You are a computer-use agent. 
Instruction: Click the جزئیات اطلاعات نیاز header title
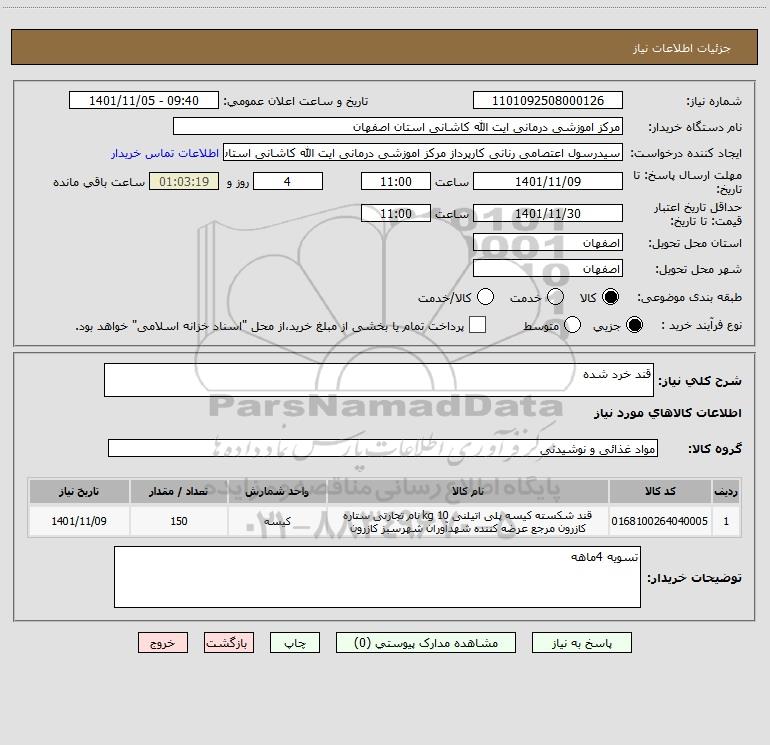pyautogui.click(x=682, y=48)
